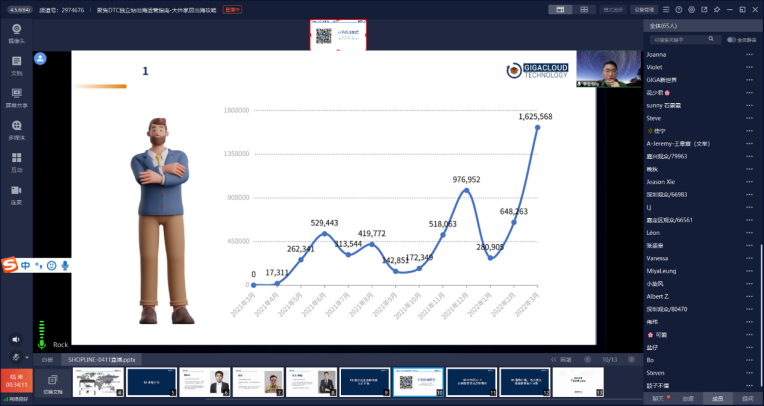The image size is (764, 406).
Task: Go to next slide arrow
Action: [x=631, y=360]
